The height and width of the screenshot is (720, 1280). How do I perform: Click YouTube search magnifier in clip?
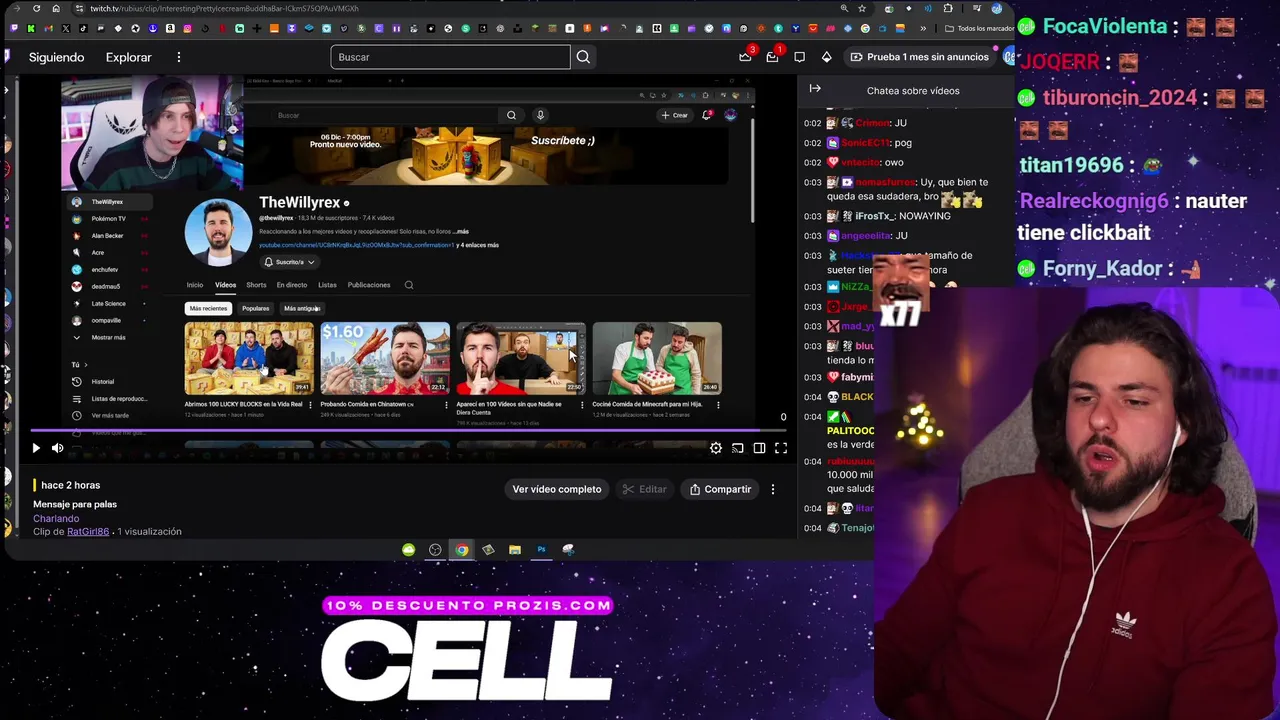(511, 115)
